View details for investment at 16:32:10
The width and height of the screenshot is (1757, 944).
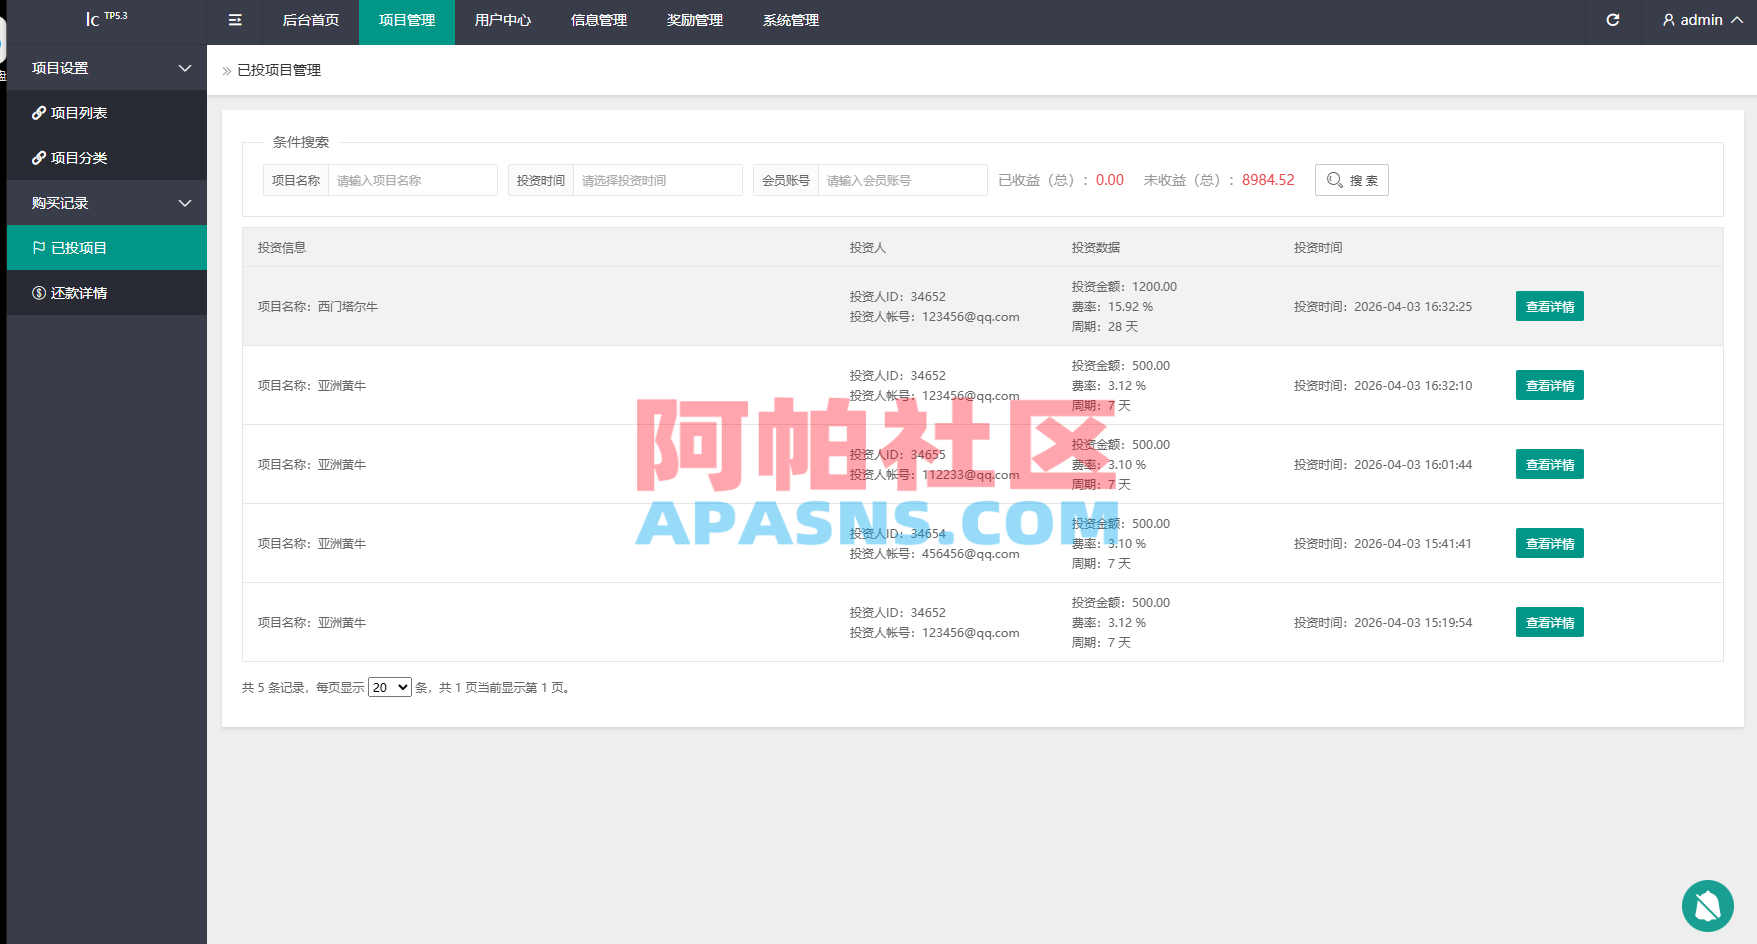(x=1550, y=385)
